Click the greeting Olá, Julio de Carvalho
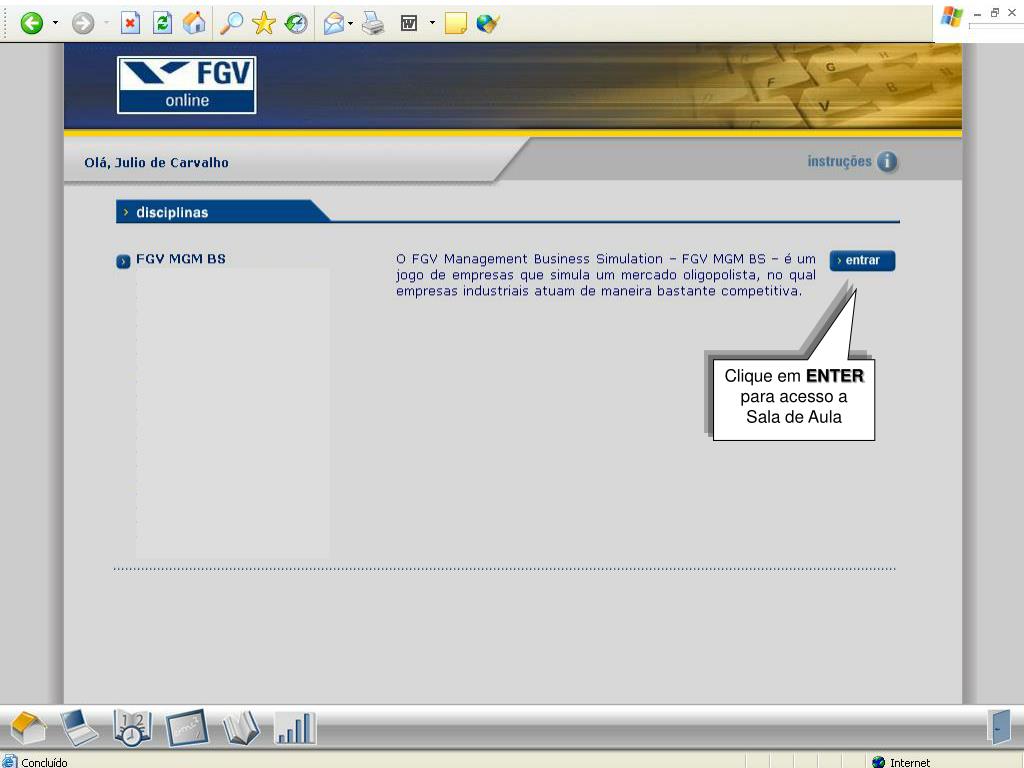The width and height of the screenshot is (1024, 768). coord(157,163)
